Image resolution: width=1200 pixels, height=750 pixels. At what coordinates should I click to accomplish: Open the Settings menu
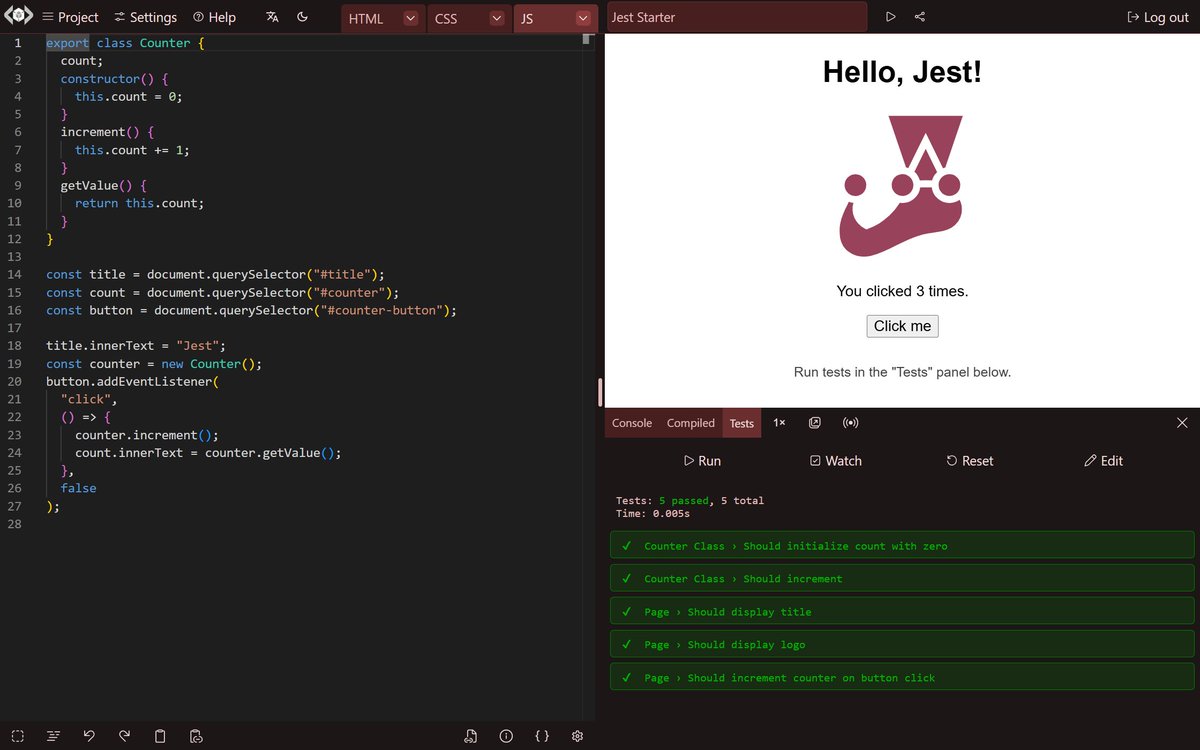pyautogui.click(x=145, y=17)
